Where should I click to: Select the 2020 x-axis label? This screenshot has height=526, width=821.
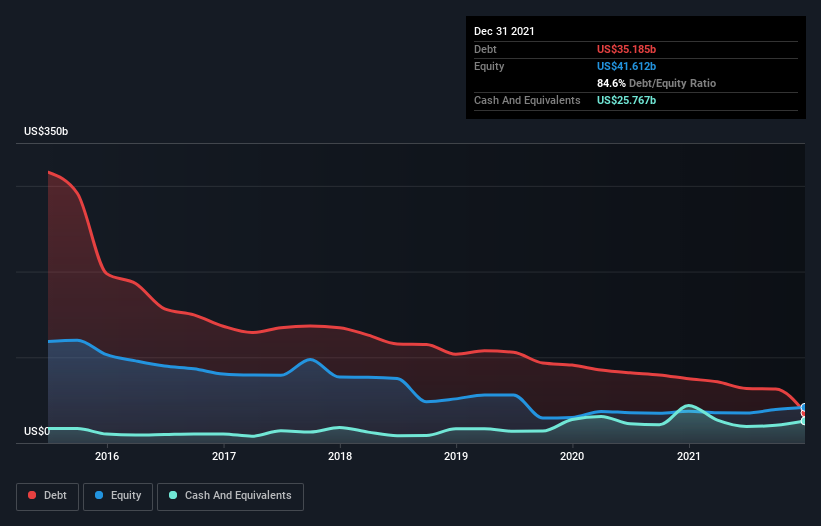[572, 456]
